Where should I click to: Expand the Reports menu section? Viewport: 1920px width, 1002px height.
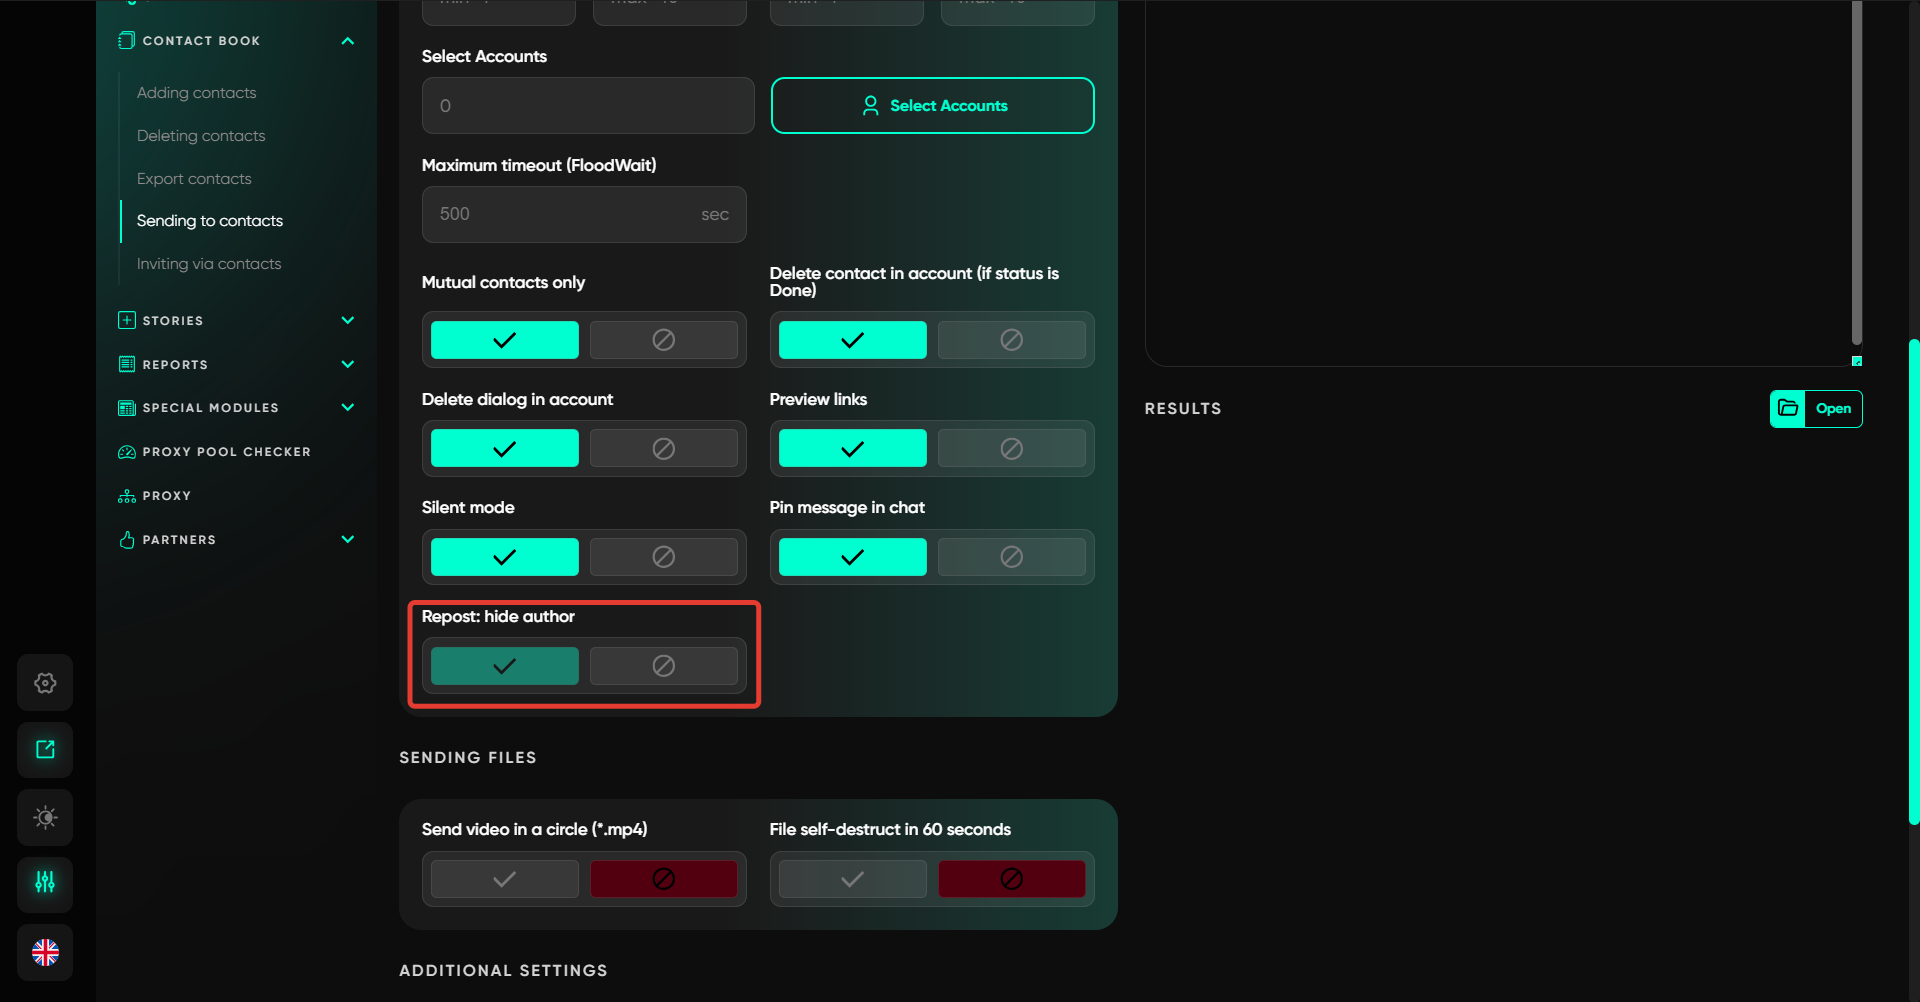[x=347, y=365]
